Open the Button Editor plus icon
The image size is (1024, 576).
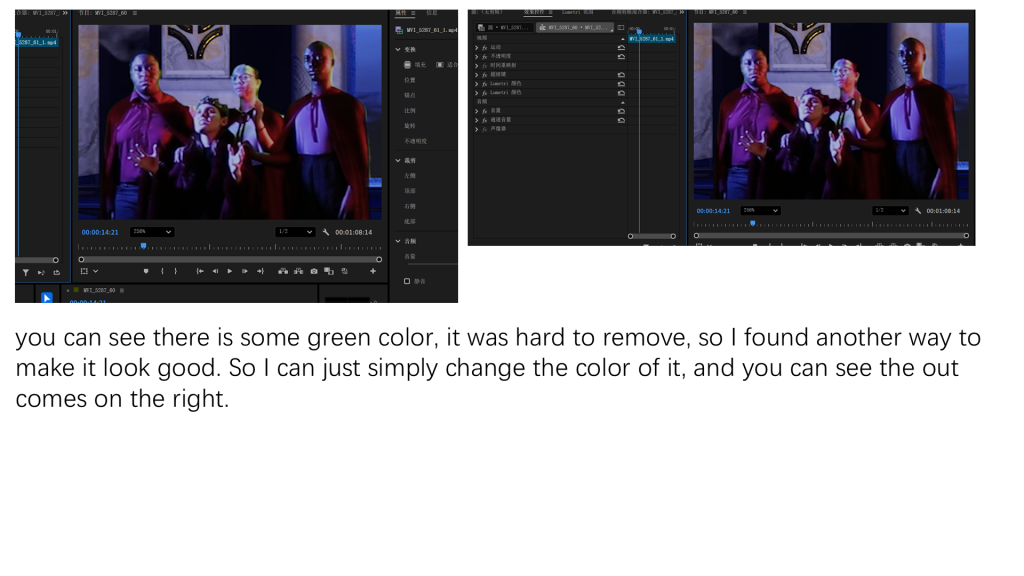(373, 271)
